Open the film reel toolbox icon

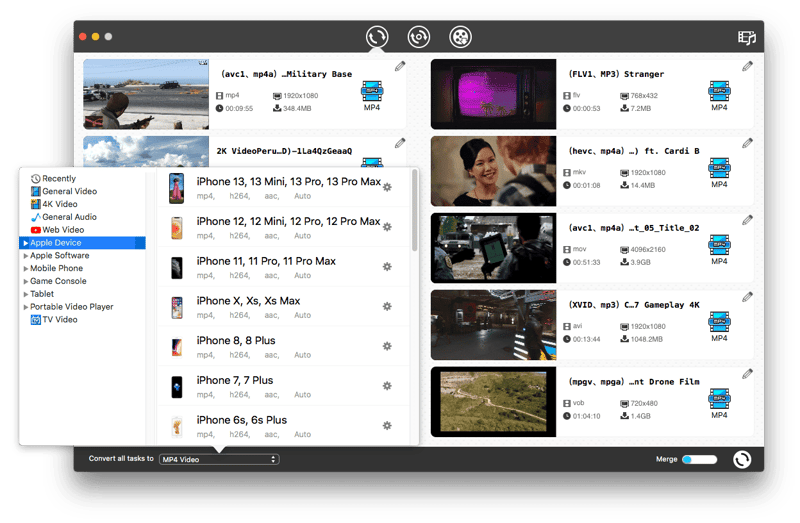click(x=460, y=38)
